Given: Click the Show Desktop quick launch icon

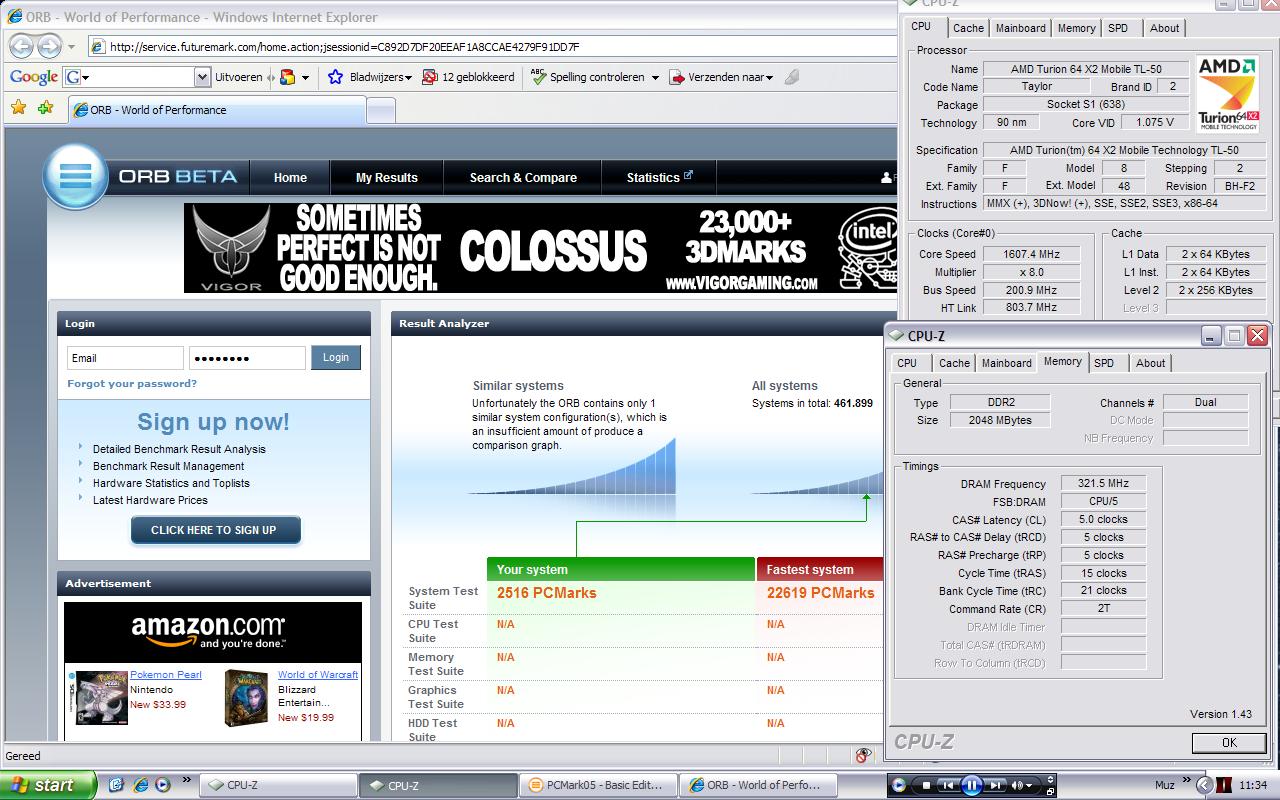Looking at the screenshot, I should click(x=116, y=785).
